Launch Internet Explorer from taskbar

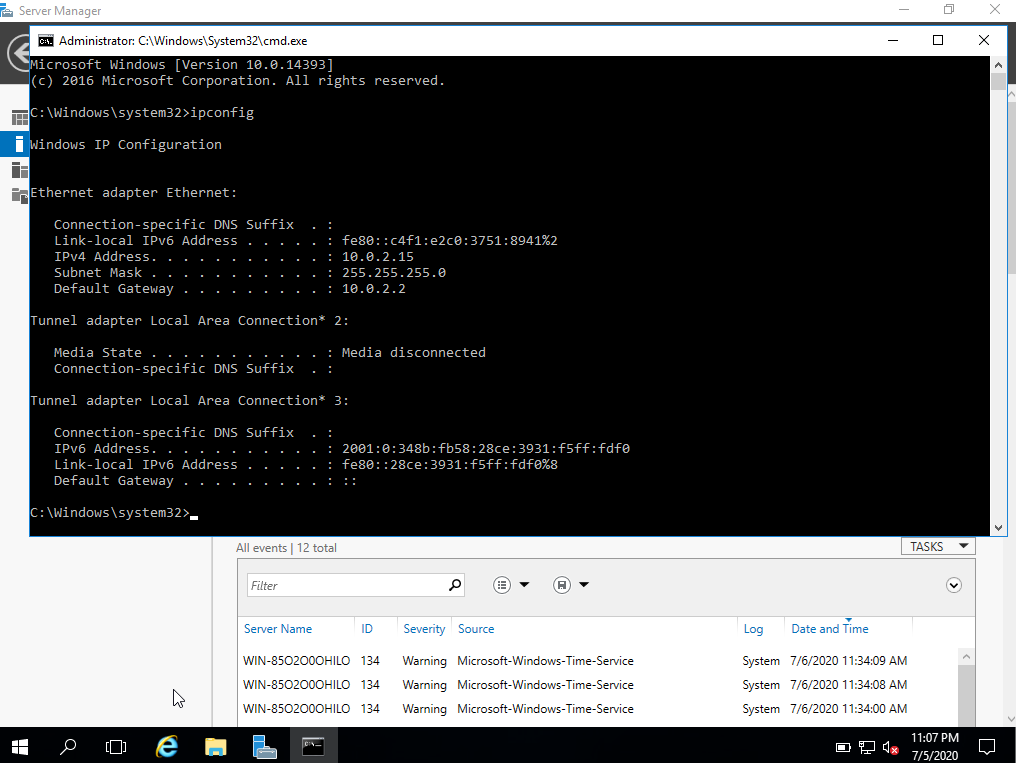pyautogui.click(x=167, y=746)
